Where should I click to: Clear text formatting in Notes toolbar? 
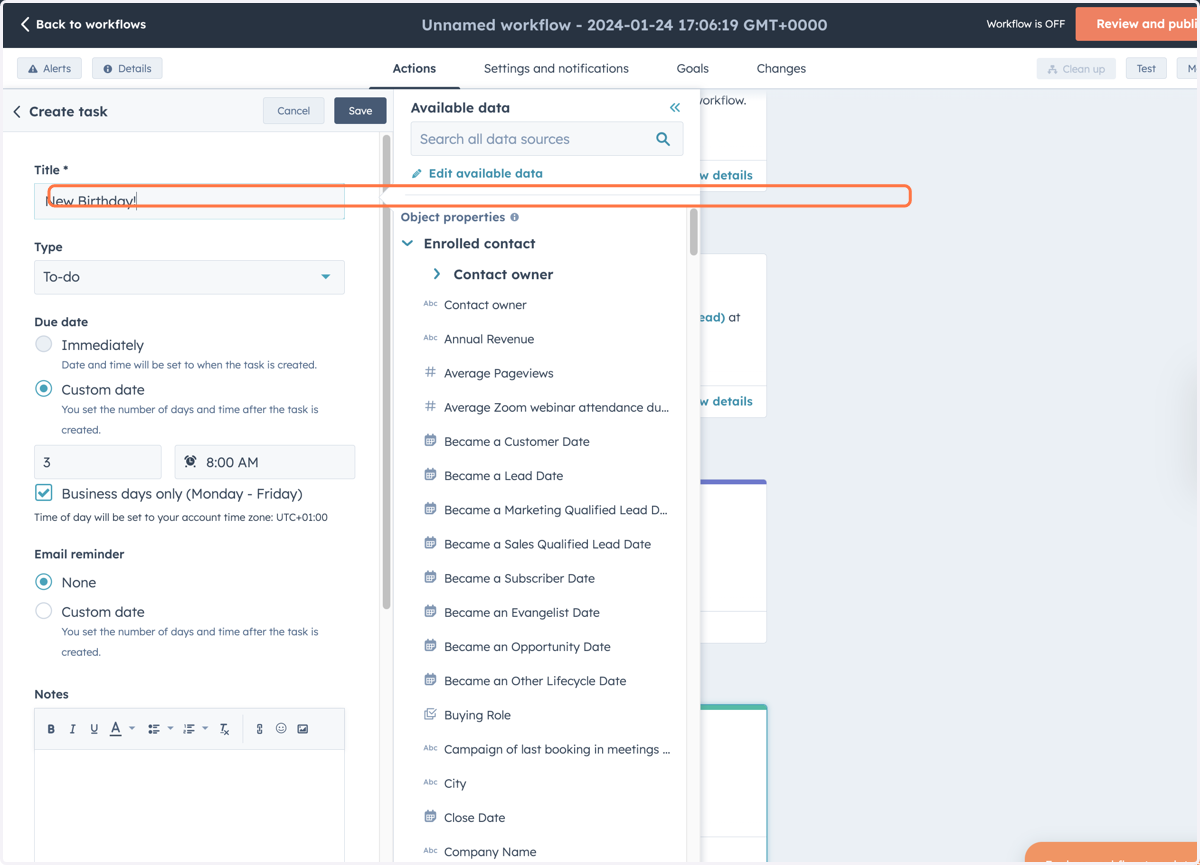point(225,729)
